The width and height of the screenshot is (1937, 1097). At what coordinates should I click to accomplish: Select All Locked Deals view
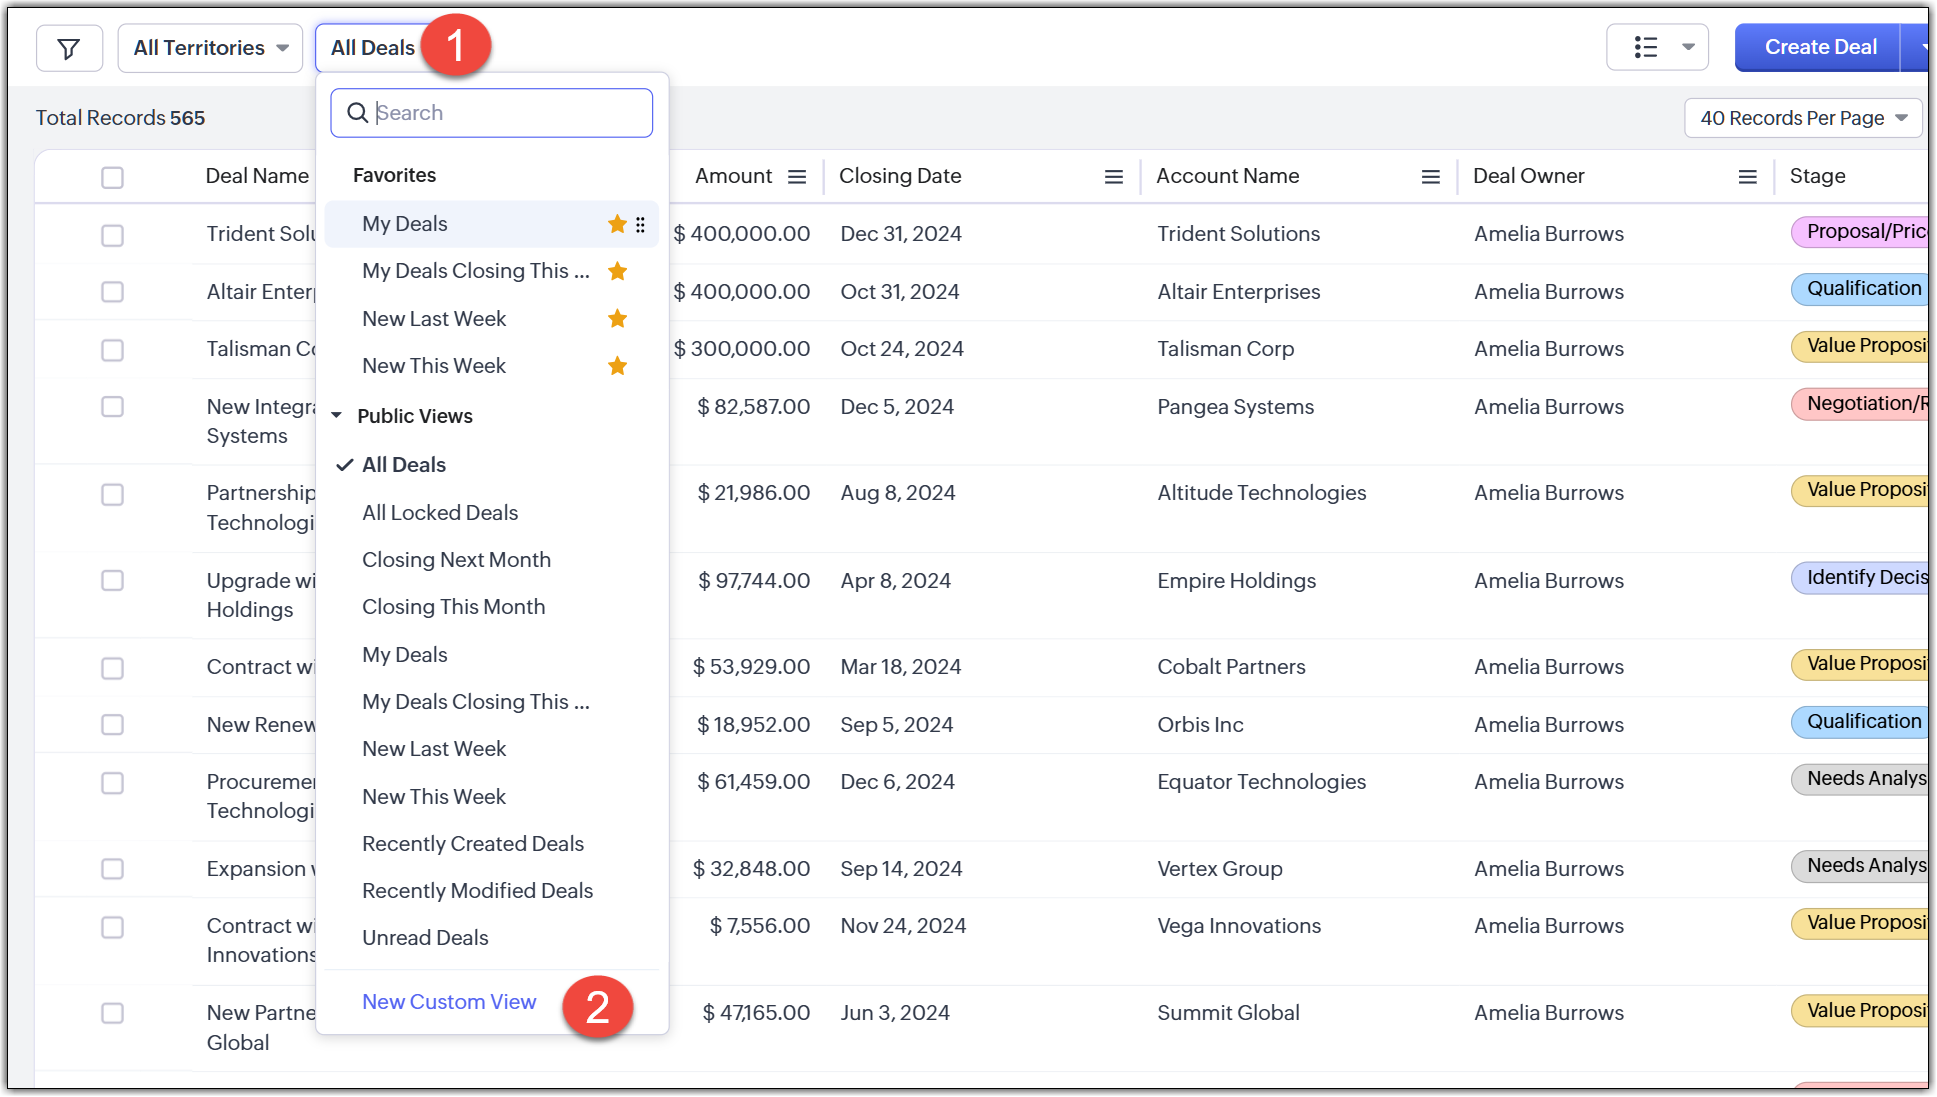coord(440,513)
